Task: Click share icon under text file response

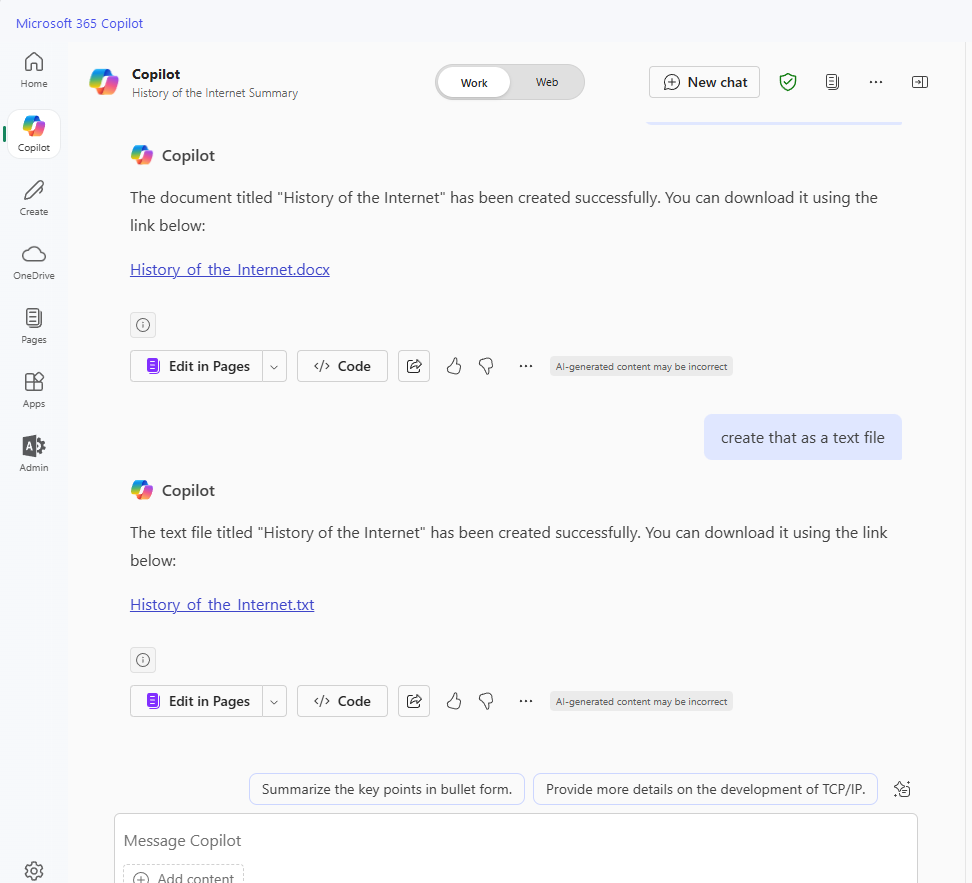Action: 413,701
